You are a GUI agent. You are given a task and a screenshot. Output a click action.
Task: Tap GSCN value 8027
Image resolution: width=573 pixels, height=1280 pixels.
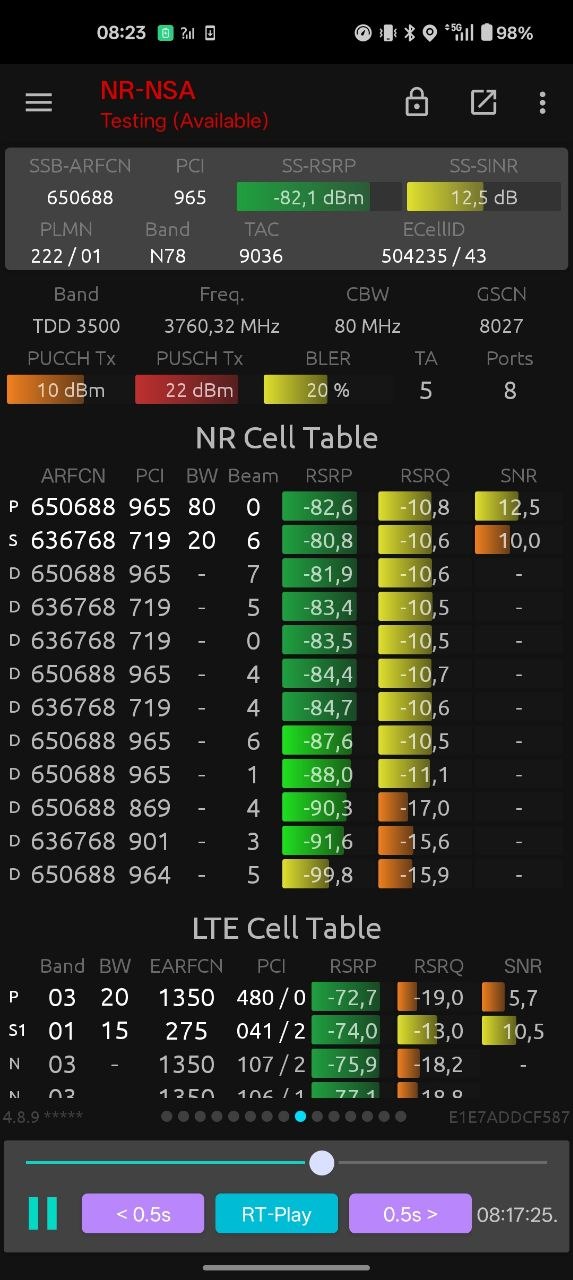501,326
